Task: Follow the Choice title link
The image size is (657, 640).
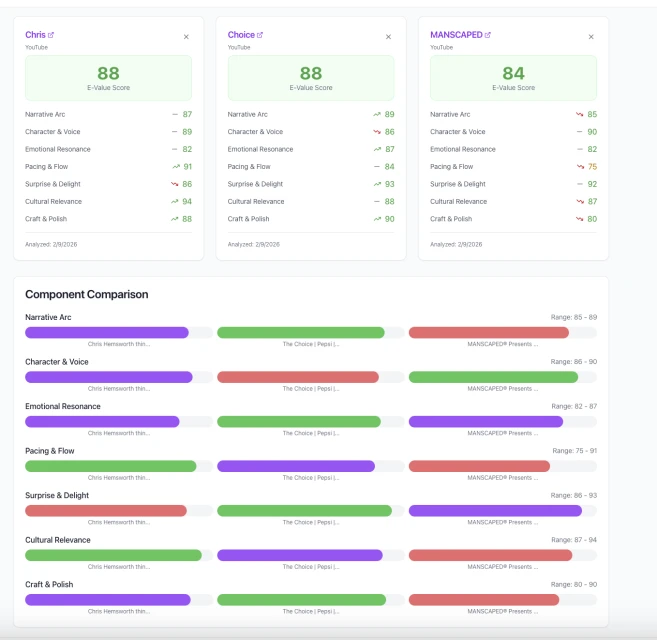Action: pyautogui.click(x=241, y=35)
